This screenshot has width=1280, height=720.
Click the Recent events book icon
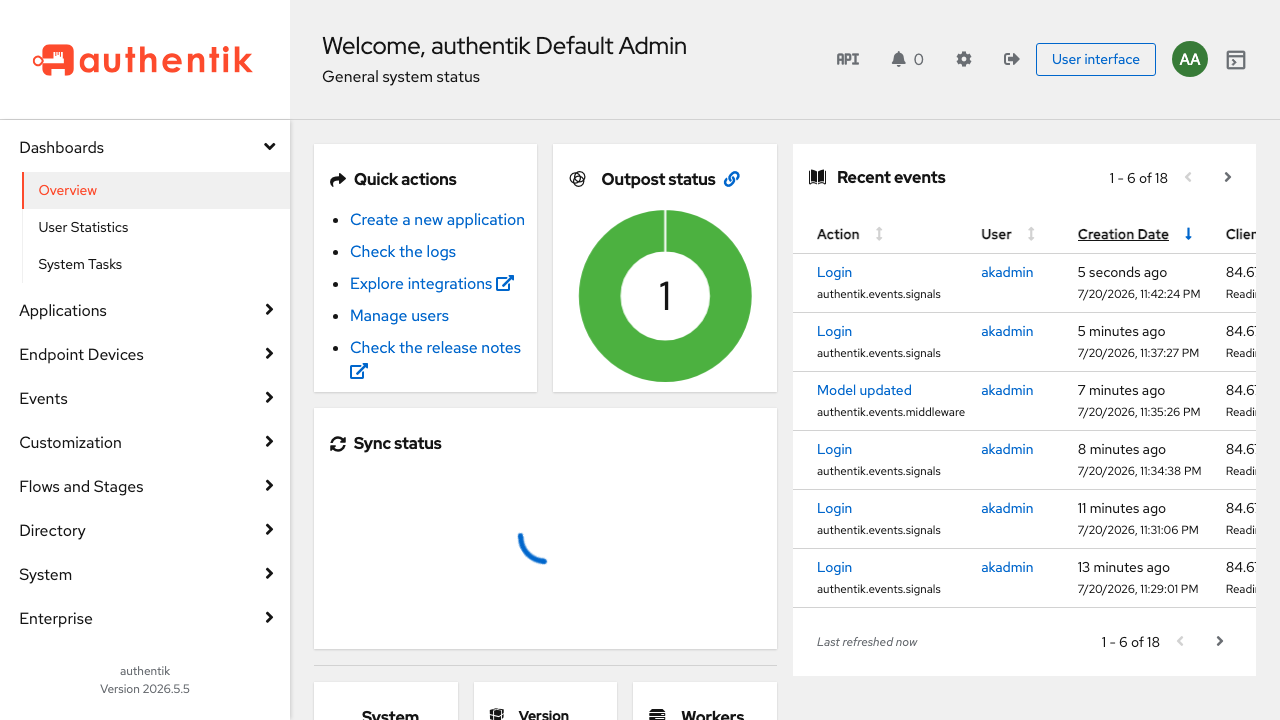[x=818, y=177]
